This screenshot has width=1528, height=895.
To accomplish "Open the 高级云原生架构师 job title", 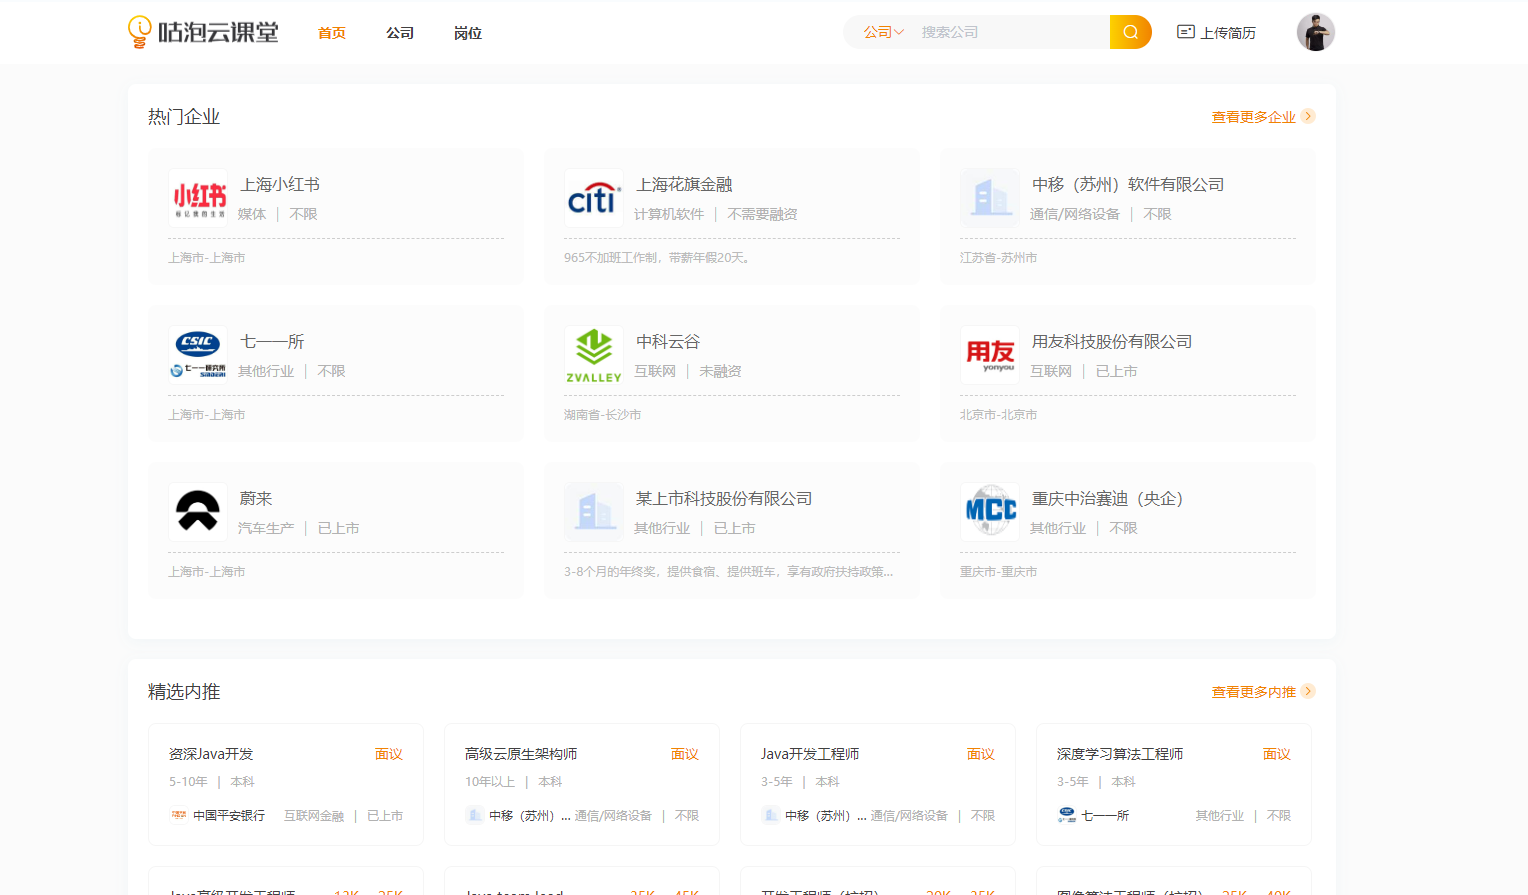I will [521, 754].
